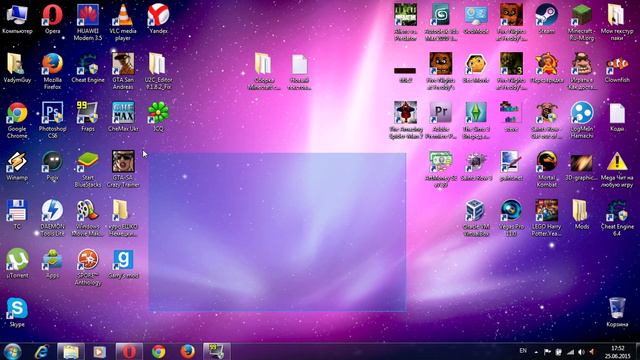Select the Fraps desktop shortcut

(x=88, y=117)
